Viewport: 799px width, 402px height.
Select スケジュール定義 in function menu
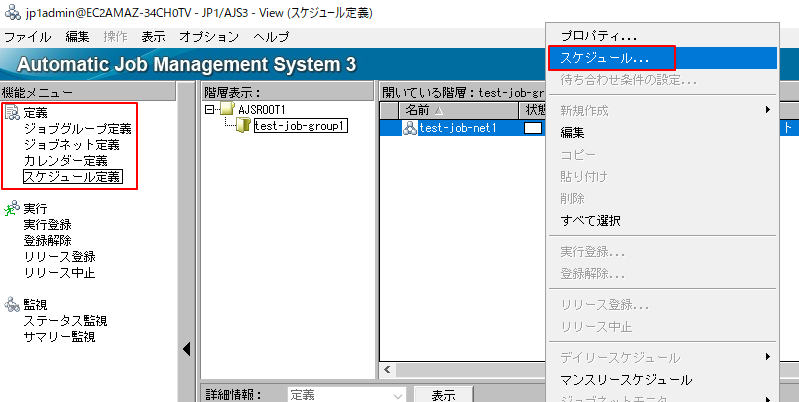(72, 177)
